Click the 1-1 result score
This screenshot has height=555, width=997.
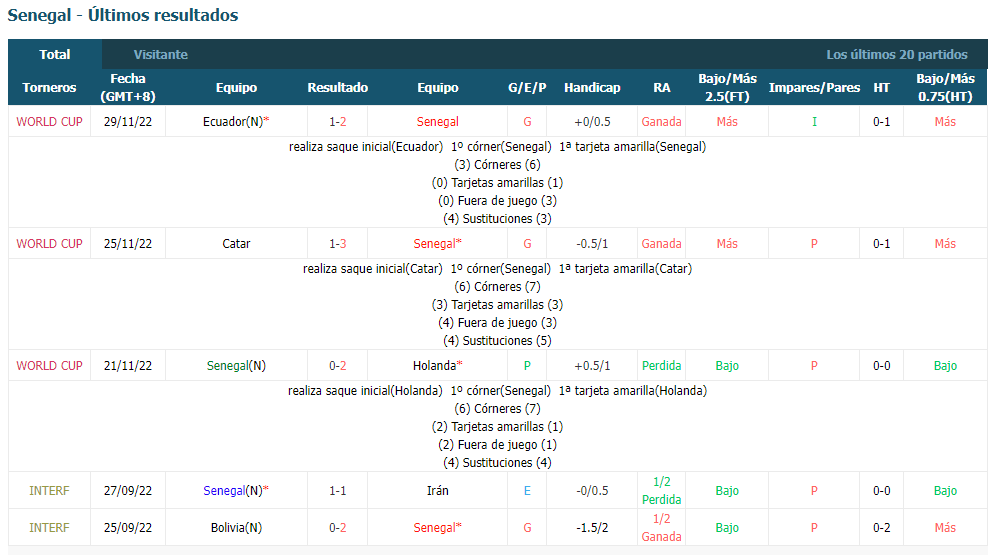[x=338, y=491]
